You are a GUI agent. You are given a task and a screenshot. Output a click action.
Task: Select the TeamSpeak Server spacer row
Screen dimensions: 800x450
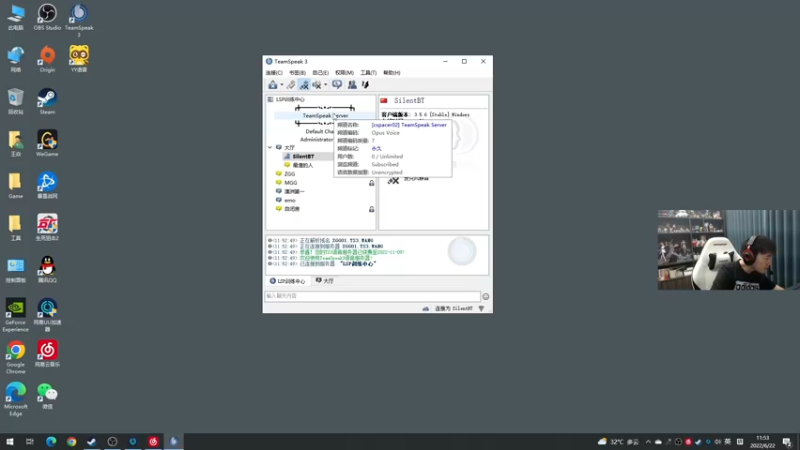(x=325, y=116)
